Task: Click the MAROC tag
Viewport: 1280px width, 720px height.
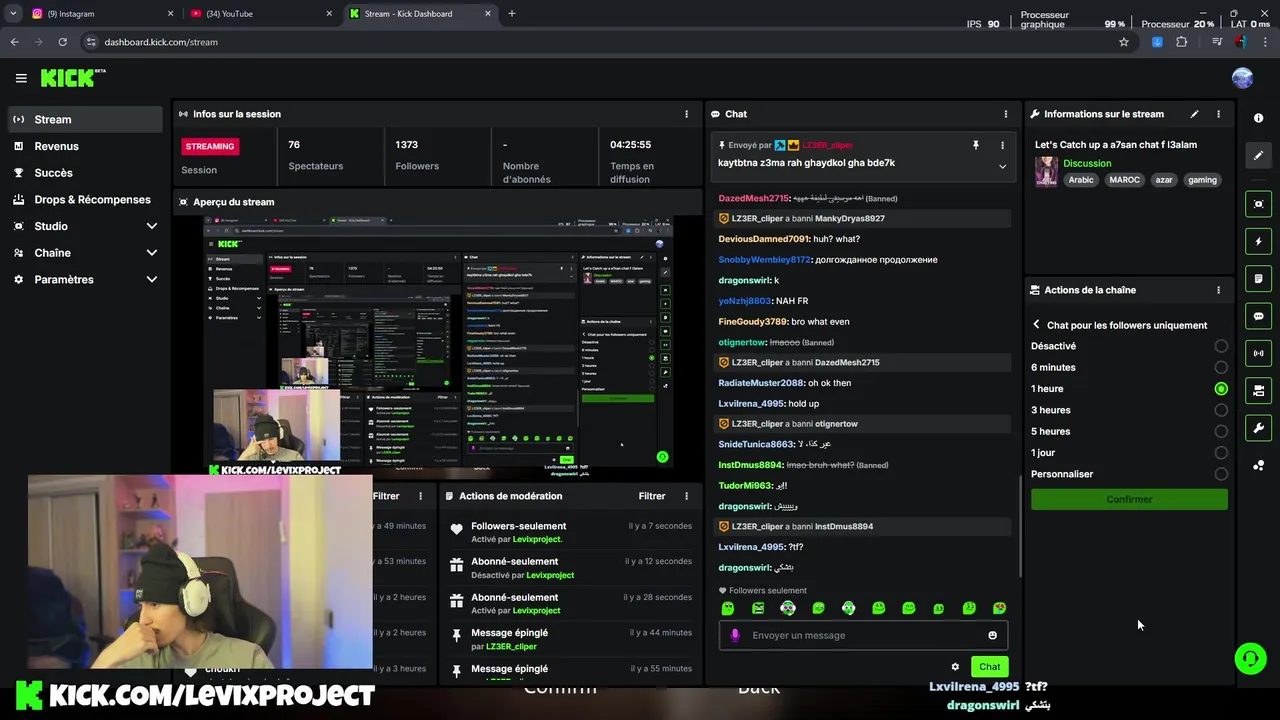Action: (1124, 180)
